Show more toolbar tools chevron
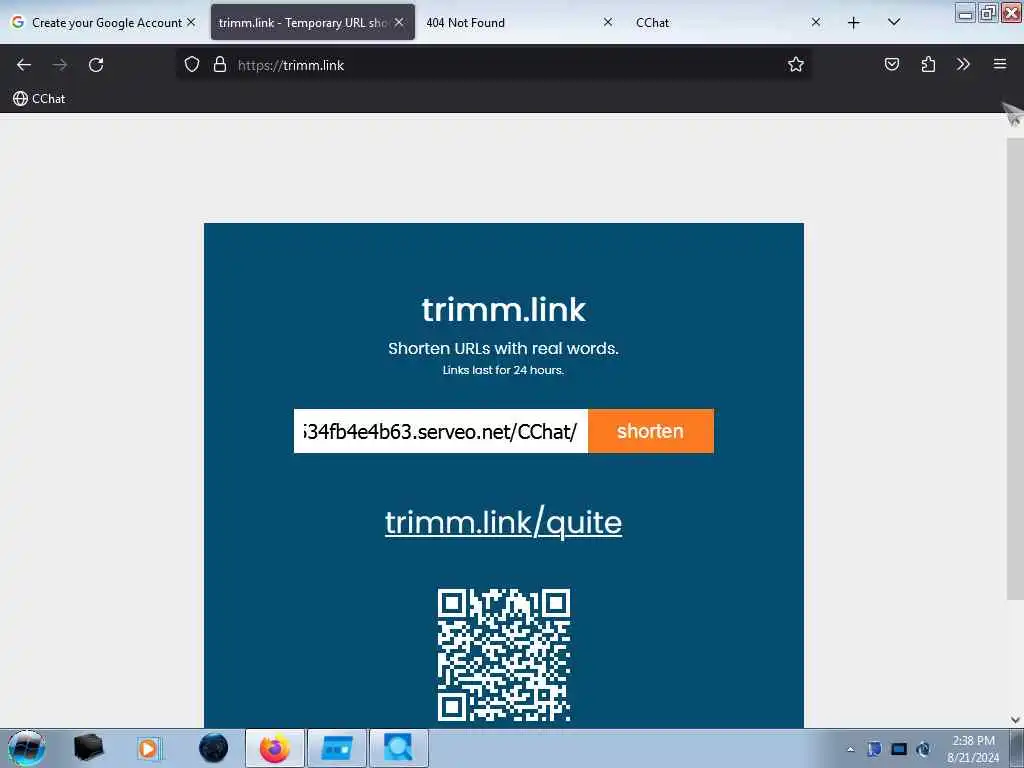Viewport: 1024px width, 768px height. pos(963,64)
